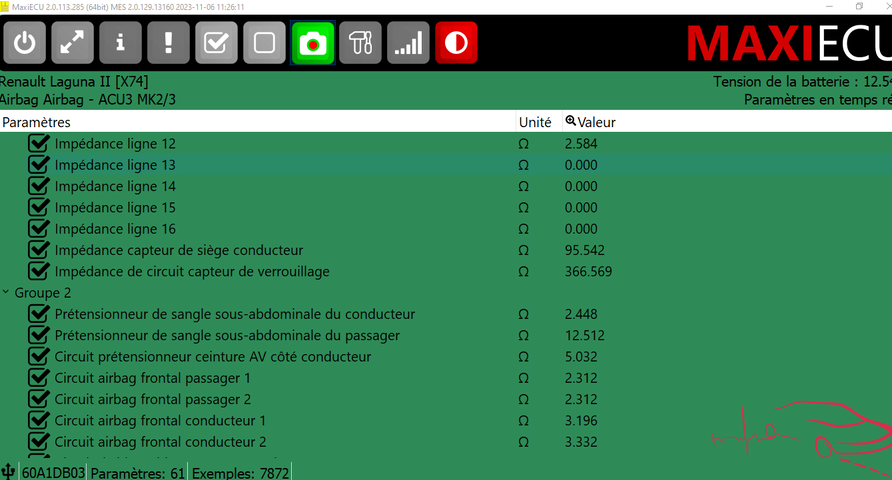
Task: Select value 2.584 of Impédance ligne 12
Action: (581, 144)
